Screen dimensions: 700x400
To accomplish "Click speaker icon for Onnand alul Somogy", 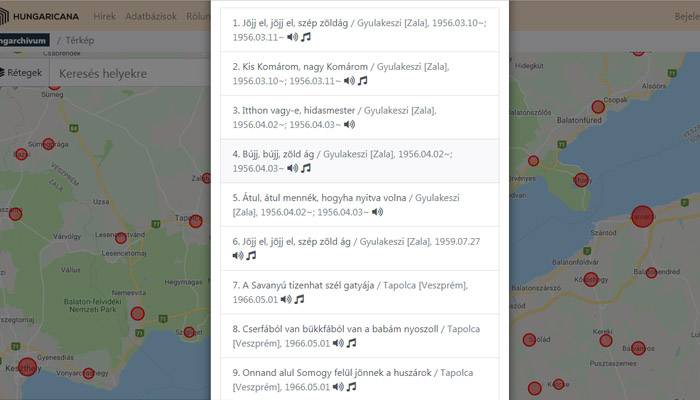I will click(x=337, y=387).
